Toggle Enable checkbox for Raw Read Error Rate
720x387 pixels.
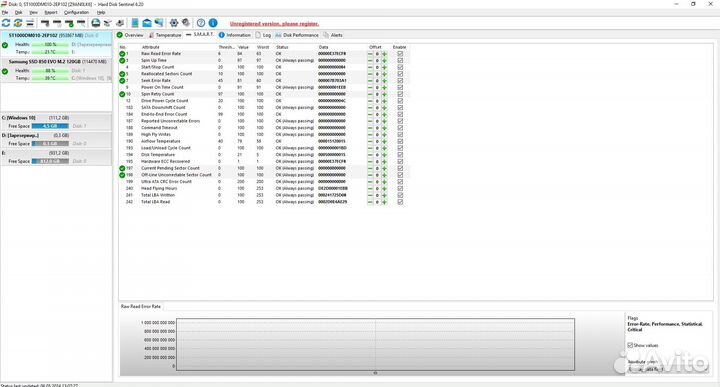[400, 54]
